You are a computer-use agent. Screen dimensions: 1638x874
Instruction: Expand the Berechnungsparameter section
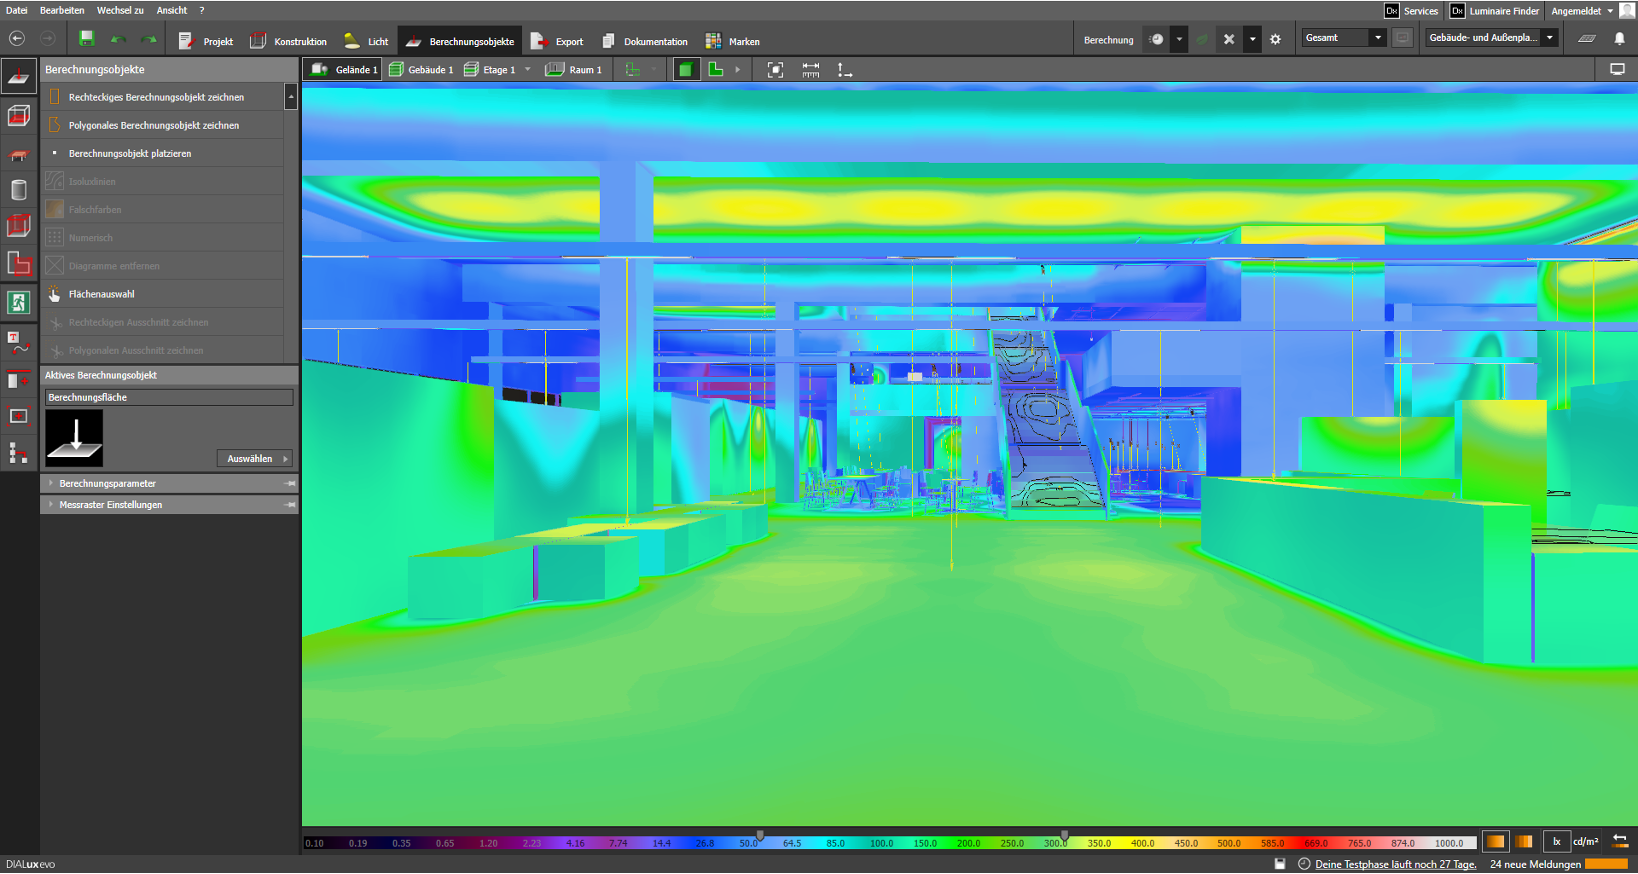point(107,484)
